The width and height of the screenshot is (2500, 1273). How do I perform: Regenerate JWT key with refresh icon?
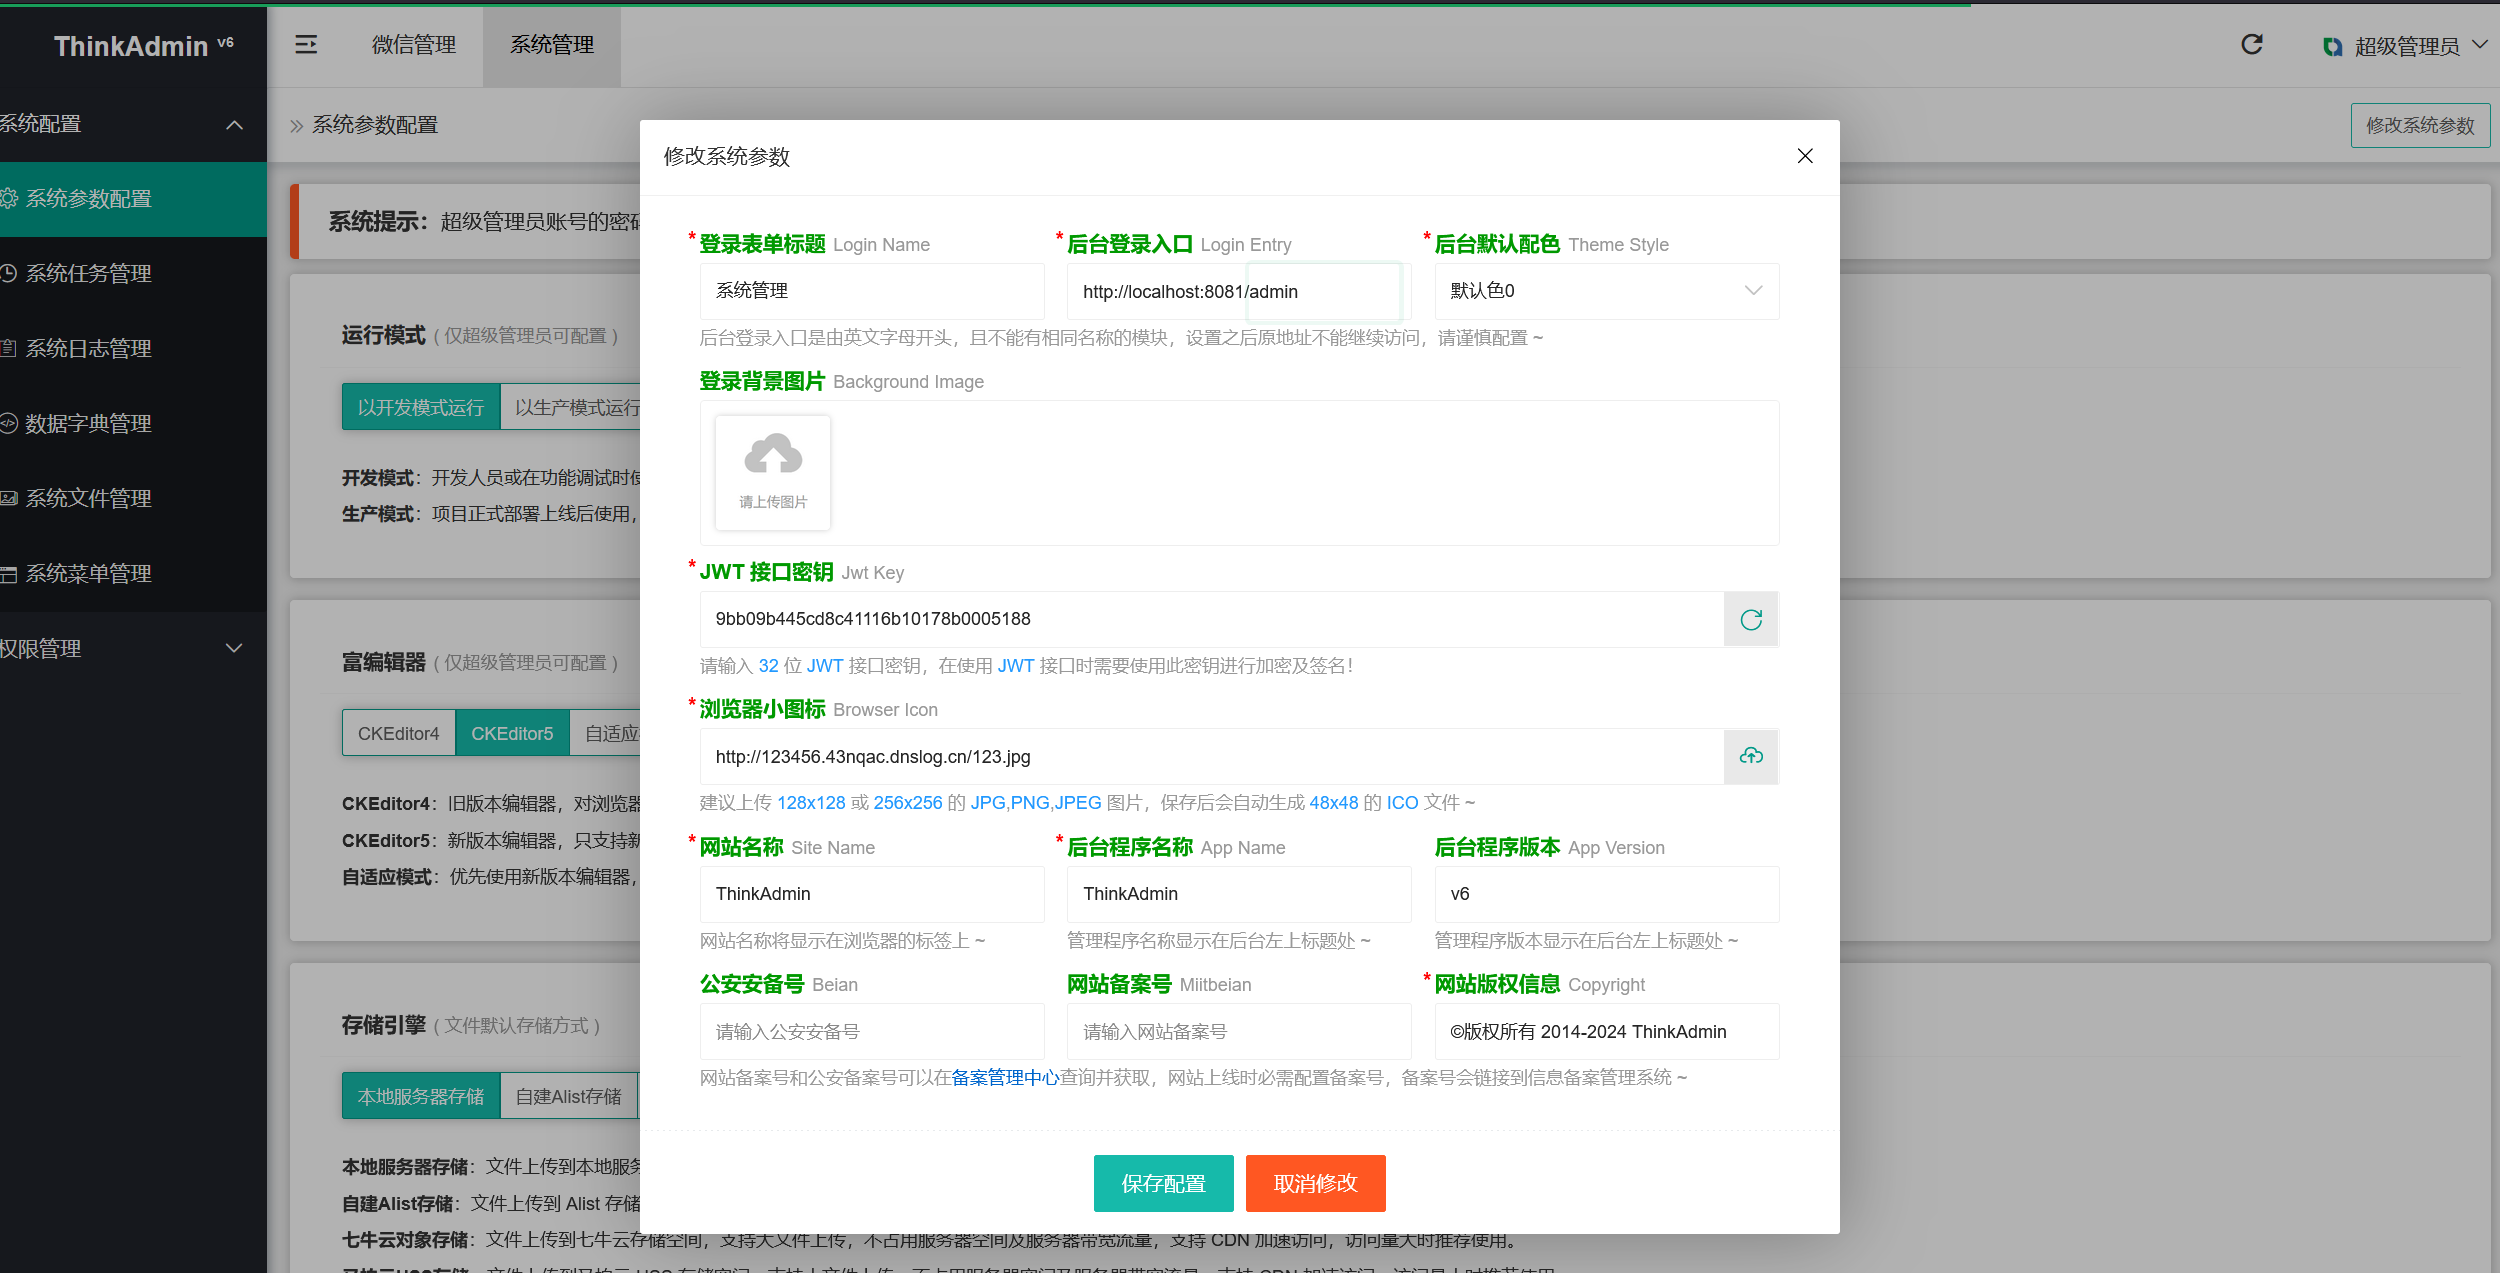coord(1751,618)
